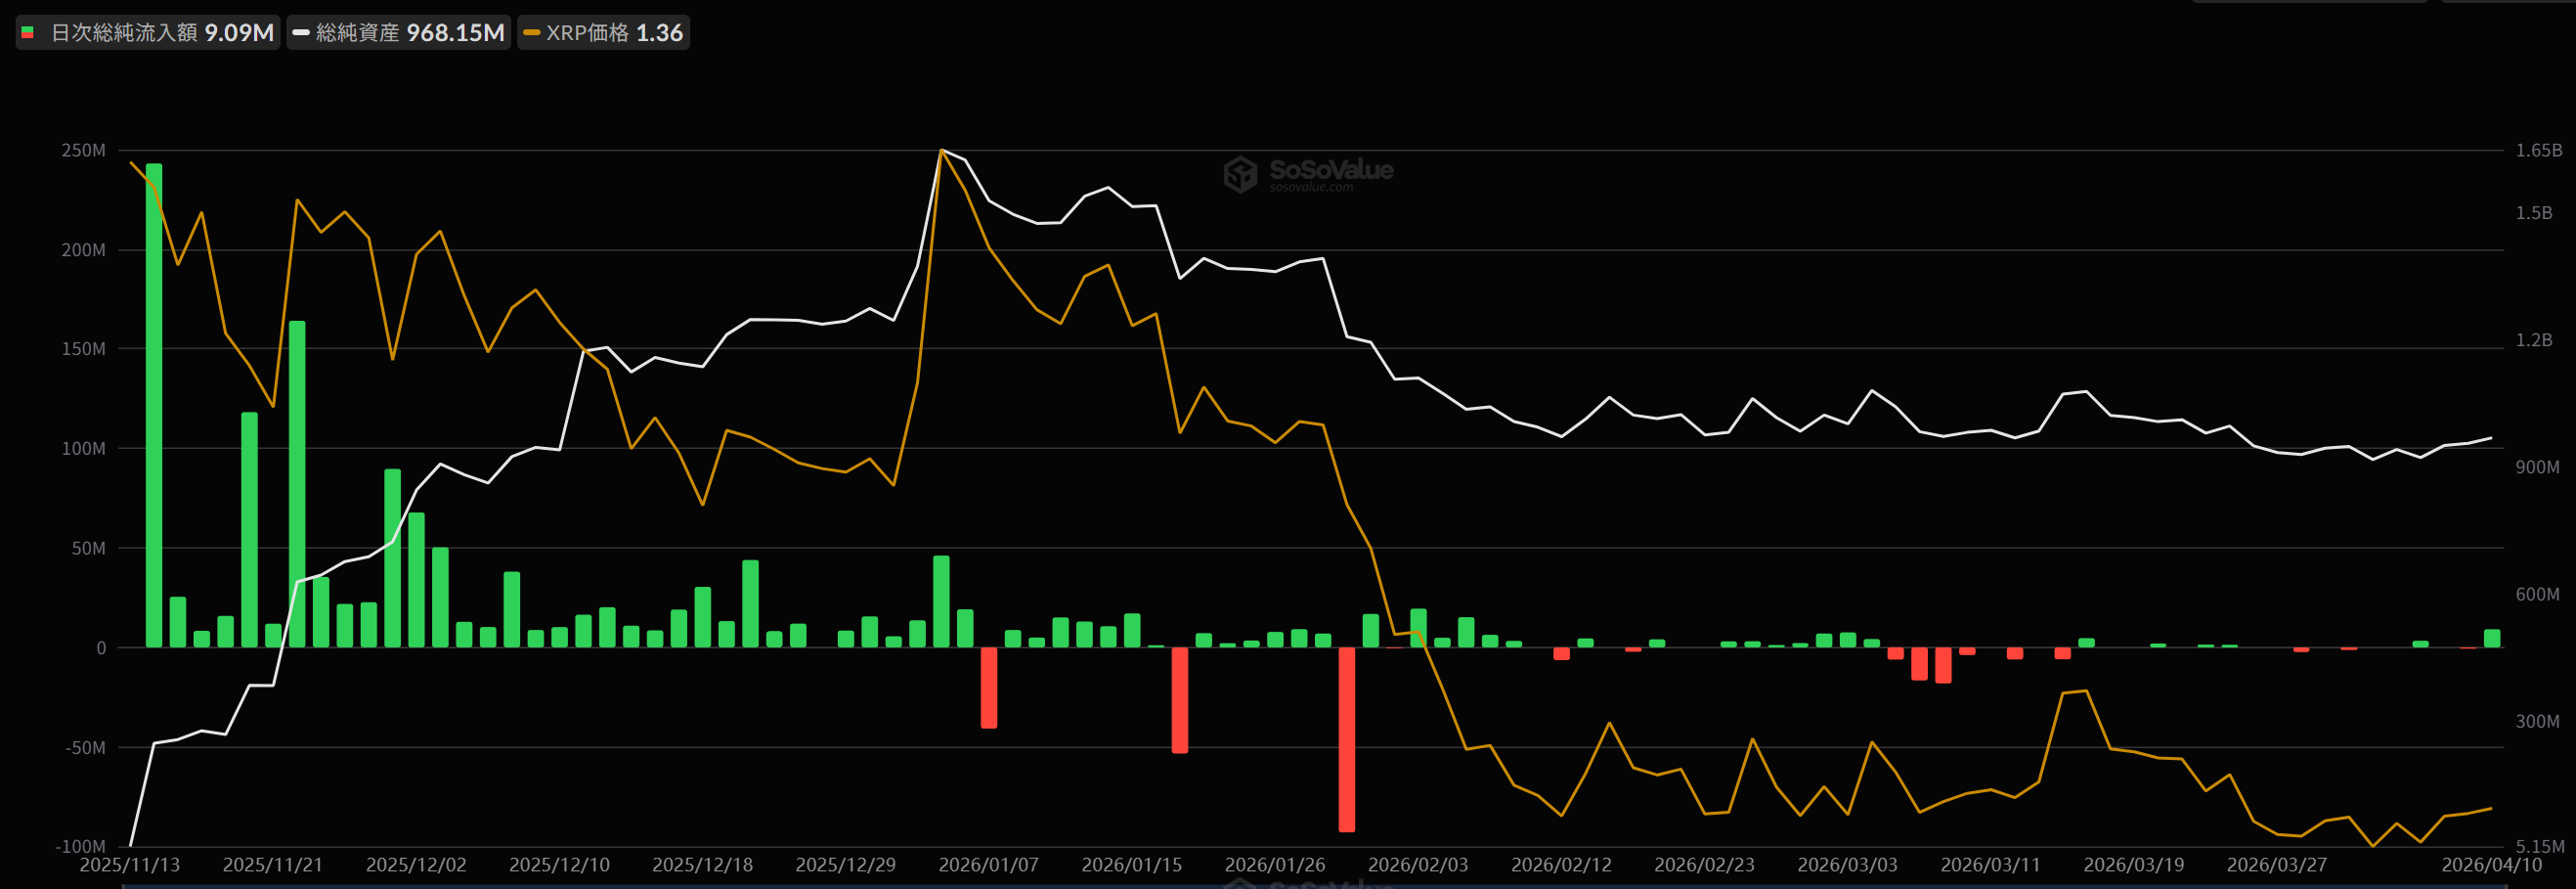Click the 1.65B right axis label

coord(2538,150)
